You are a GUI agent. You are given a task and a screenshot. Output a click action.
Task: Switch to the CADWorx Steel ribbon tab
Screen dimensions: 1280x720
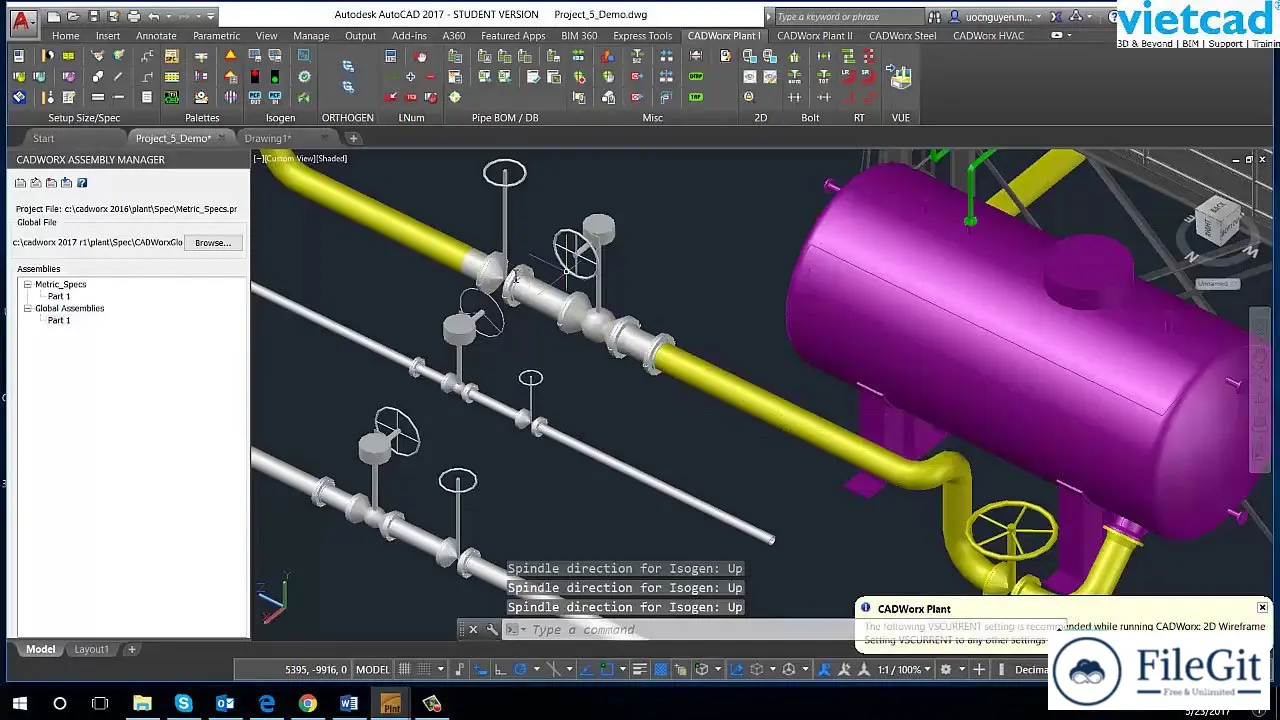(902, 35)
